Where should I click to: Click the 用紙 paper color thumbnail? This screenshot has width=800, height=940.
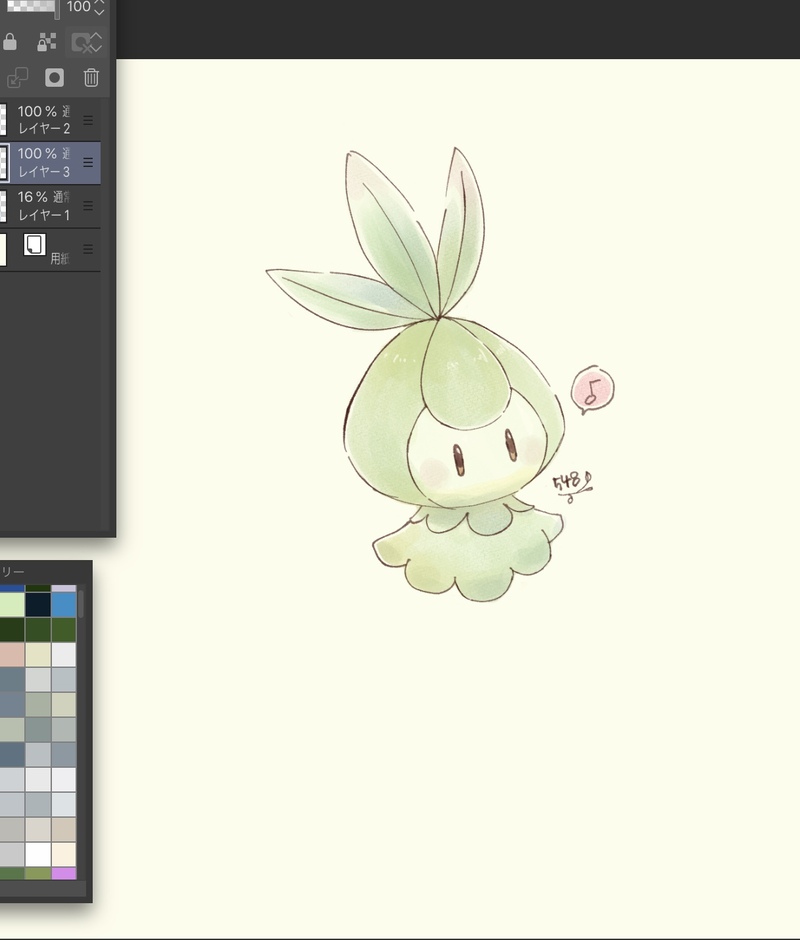(x=3, y=249)
